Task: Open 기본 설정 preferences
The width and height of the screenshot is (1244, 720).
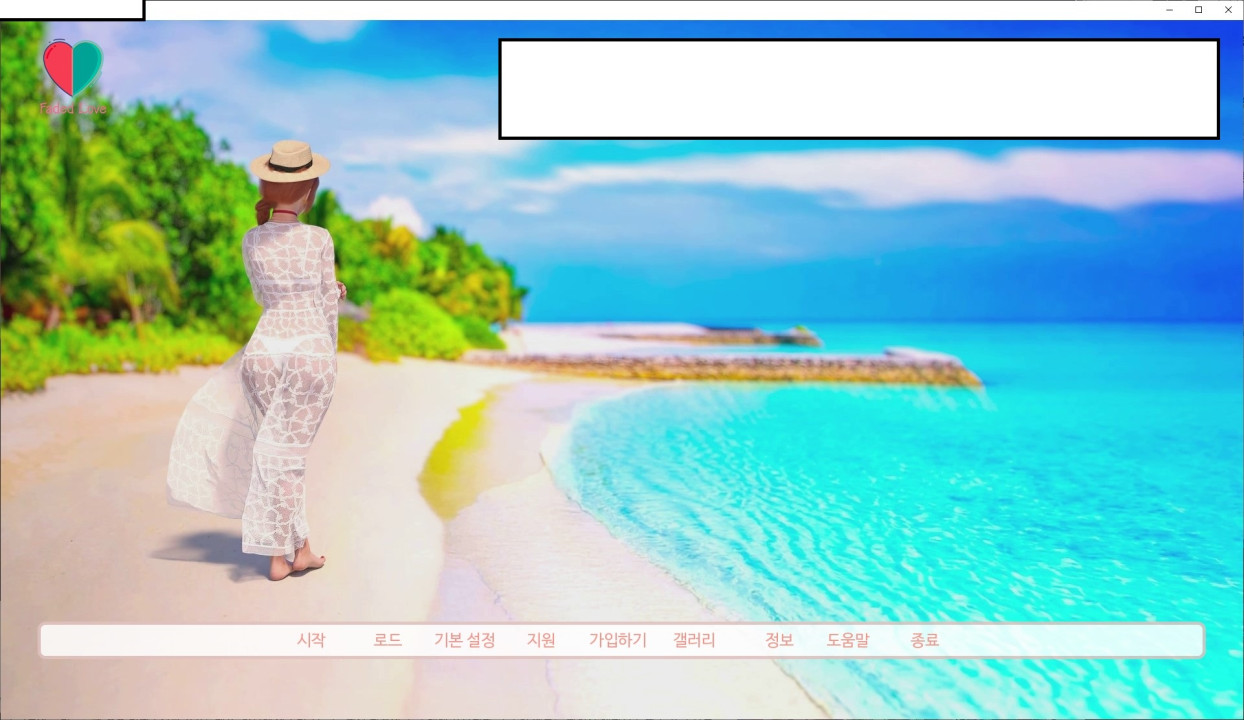Action: click(464, 641)
